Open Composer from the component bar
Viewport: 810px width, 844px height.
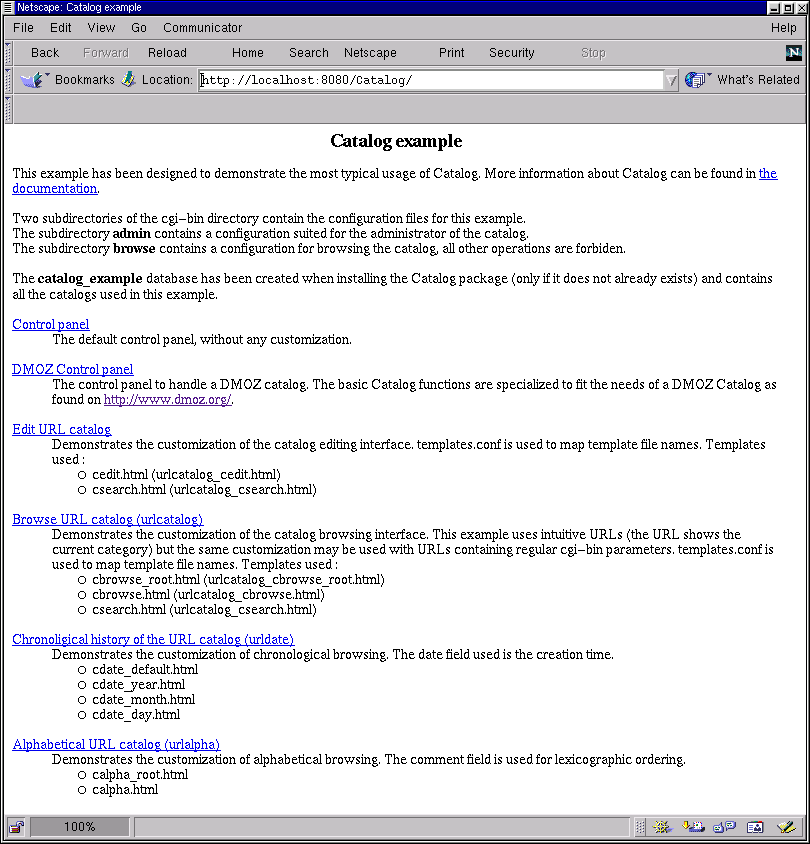coord(785,827)
